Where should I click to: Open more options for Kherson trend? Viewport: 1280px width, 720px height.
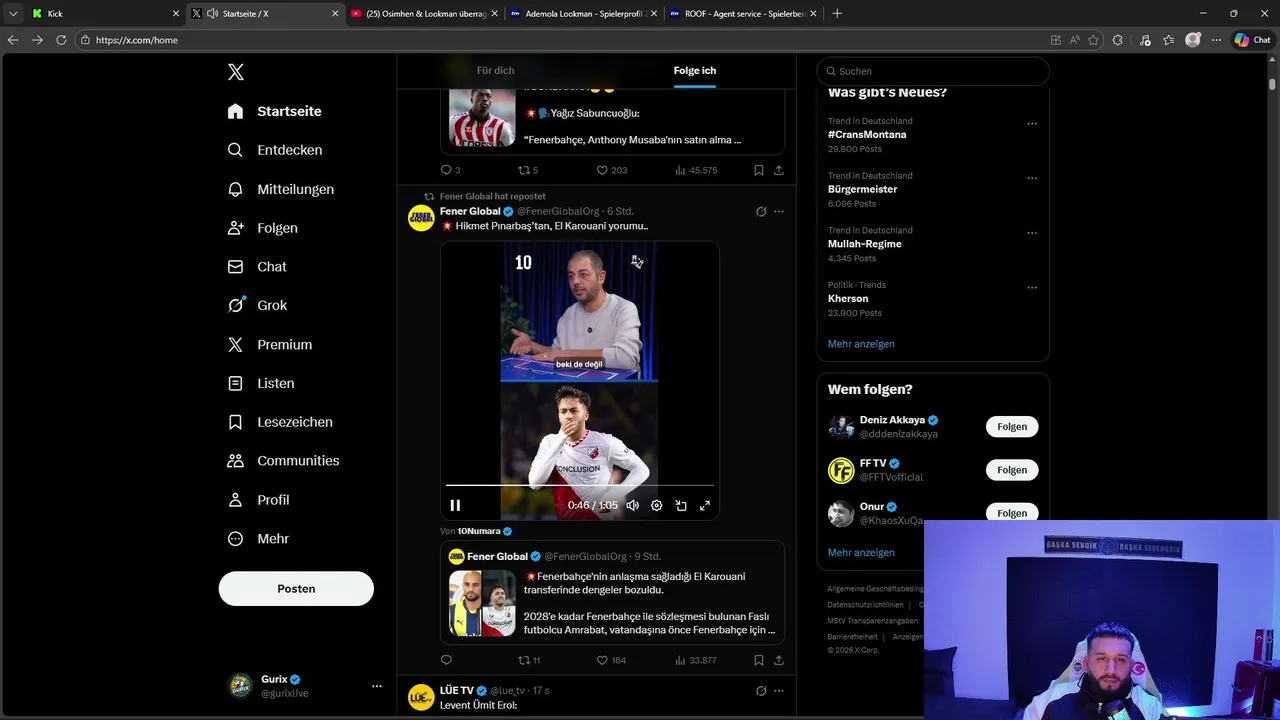[x=1032, y=288]
